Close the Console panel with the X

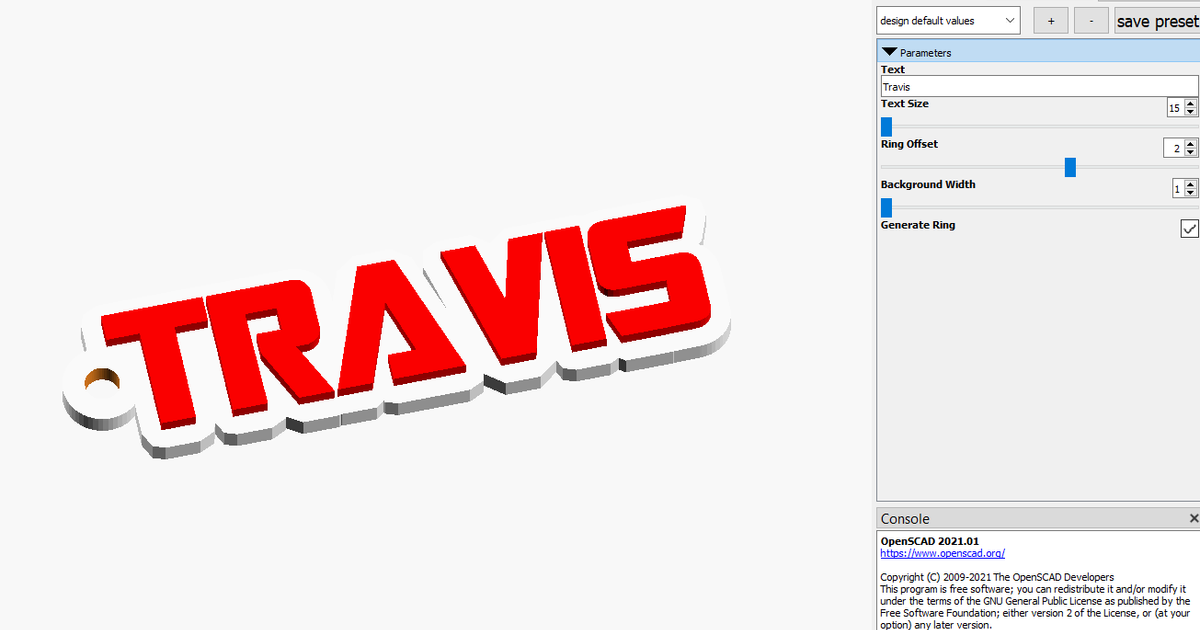pos(1193,518)
